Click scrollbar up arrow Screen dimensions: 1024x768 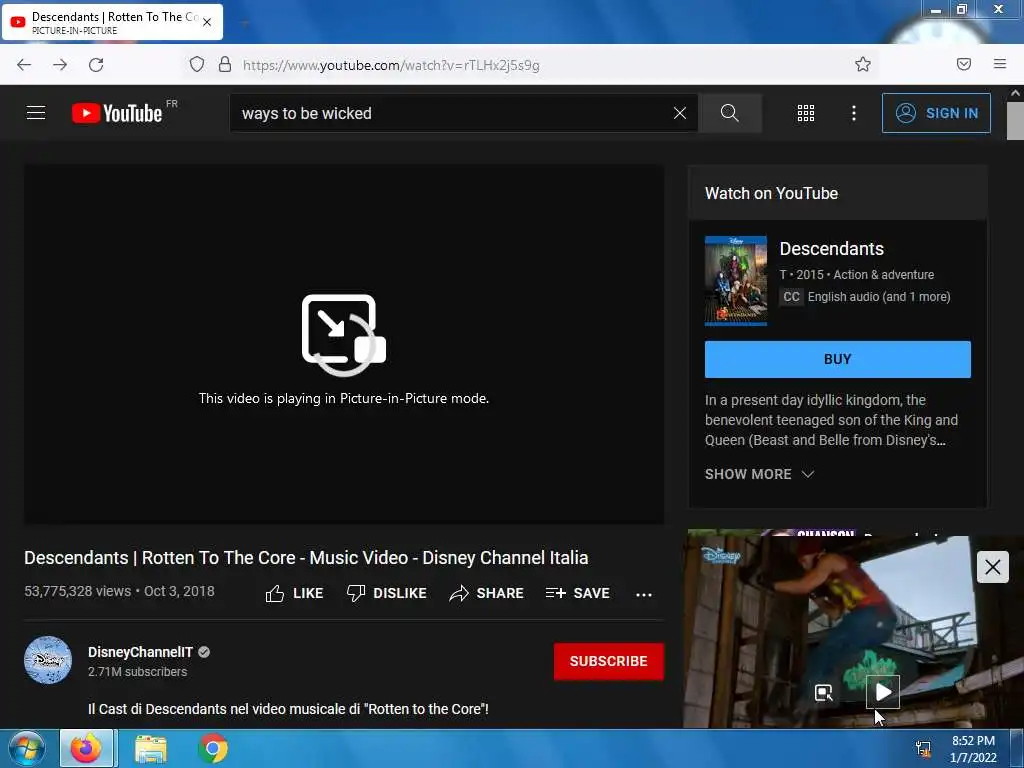click(x=1015, y=93)
